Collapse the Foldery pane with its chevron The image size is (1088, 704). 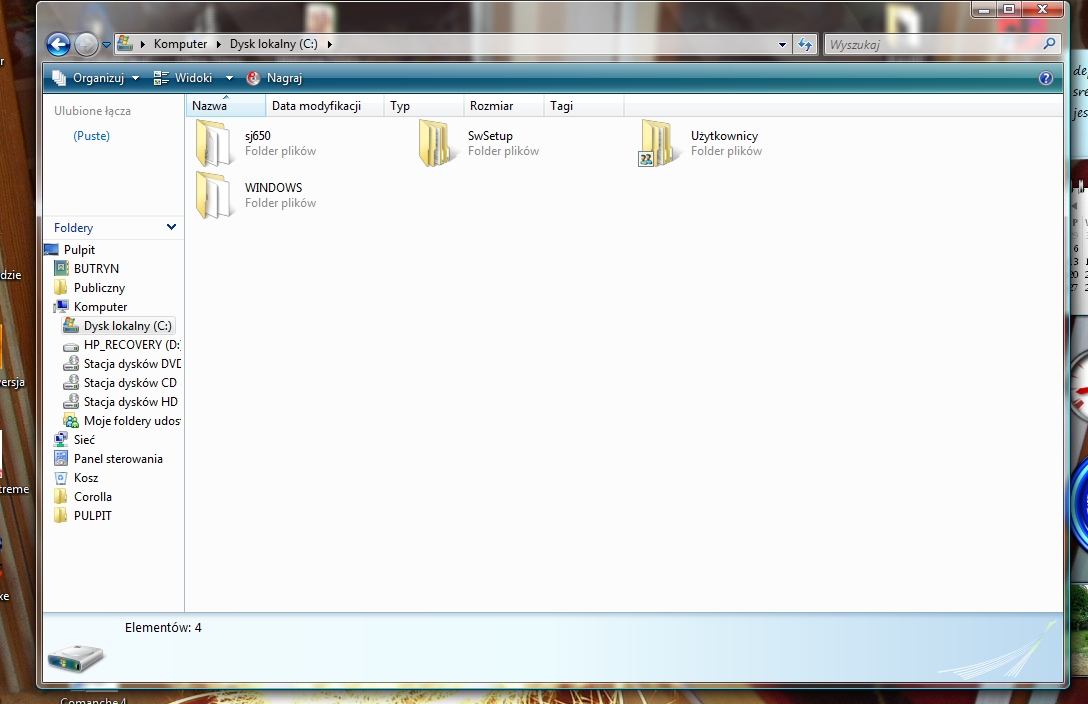[171, 227]
